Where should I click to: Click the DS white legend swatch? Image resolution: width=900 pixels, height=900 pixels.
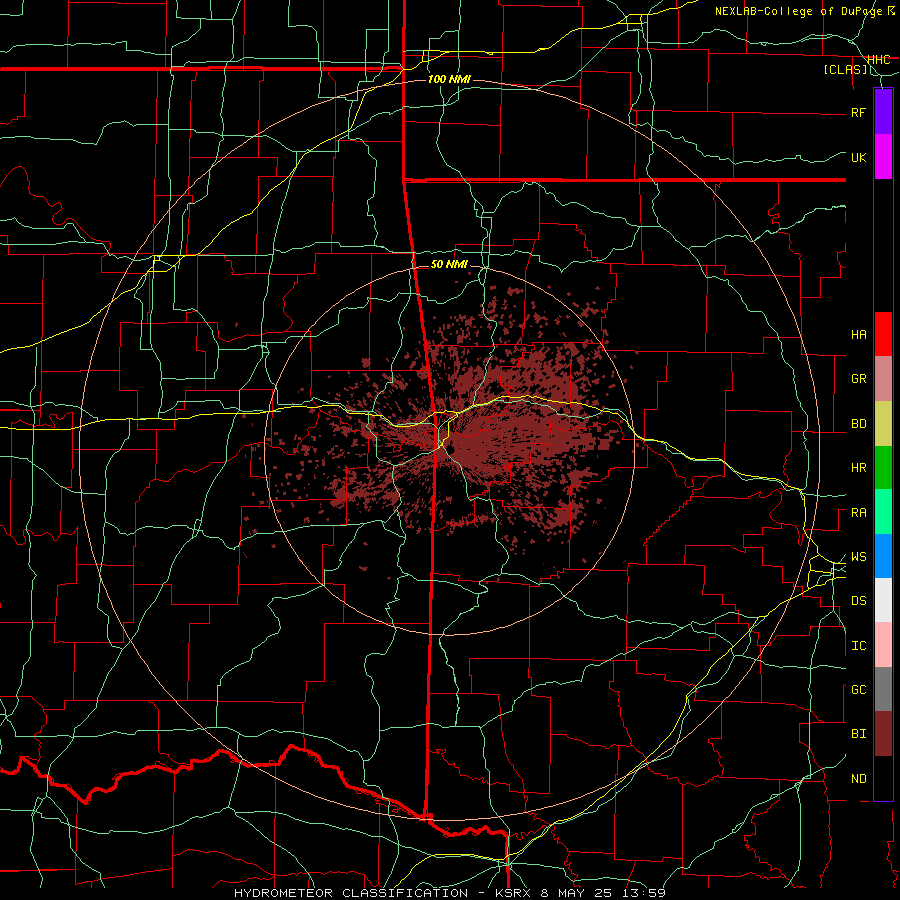pos(883,600)
